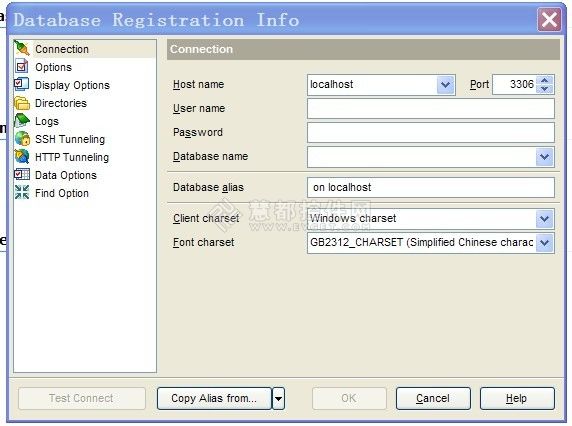Viewport: 572px width, 426px height.
Task: Open the Directories folder icon
Action: click(22, 103)
